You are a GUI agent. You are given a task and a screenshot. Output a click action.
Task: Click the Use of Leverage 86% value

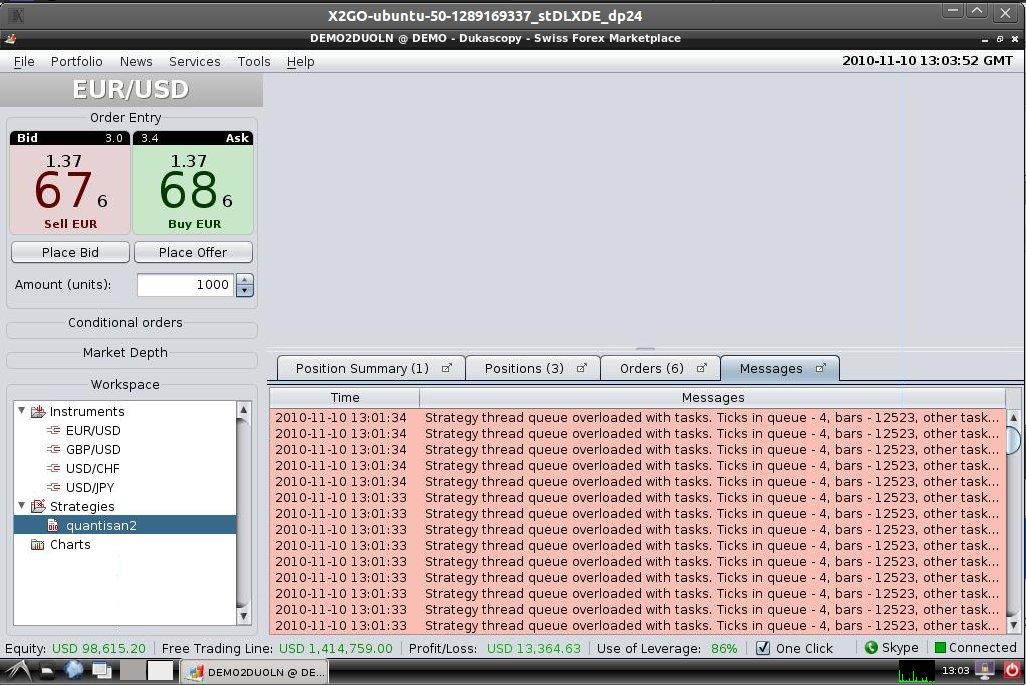point(724,648)
